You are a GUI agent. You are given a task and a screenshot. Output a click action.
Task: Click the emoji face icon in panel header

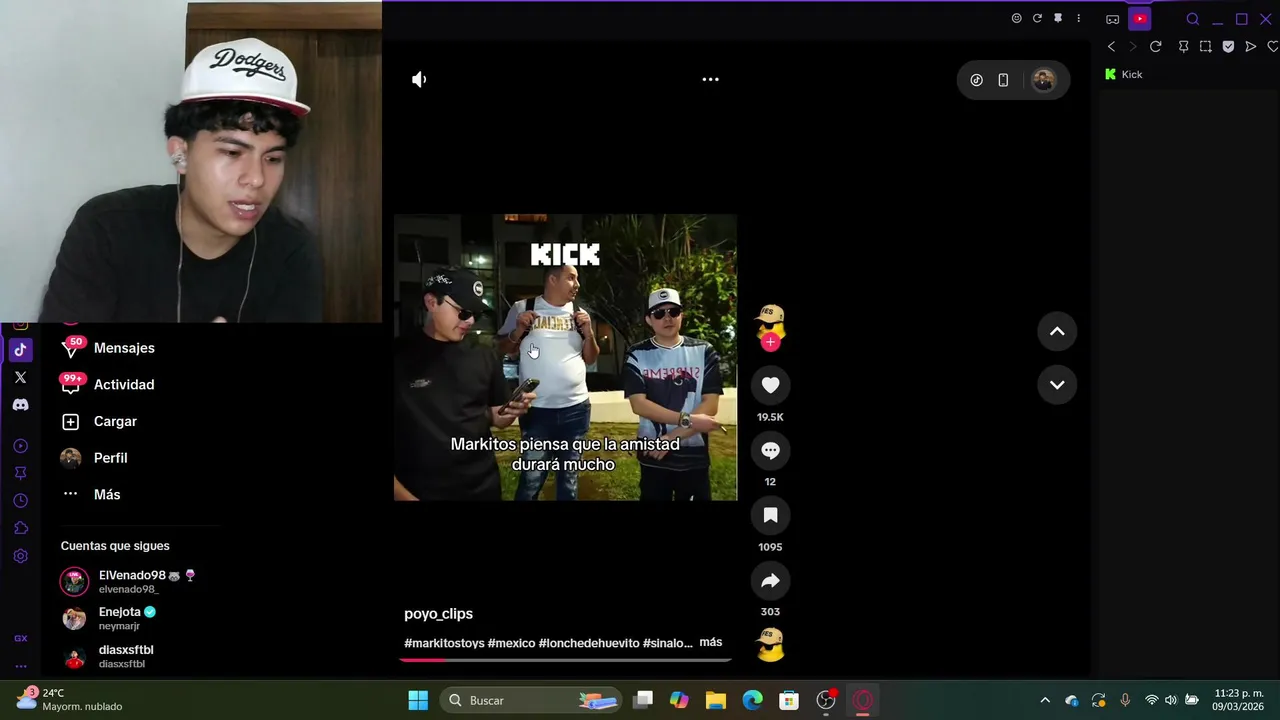click(1016, 18)
